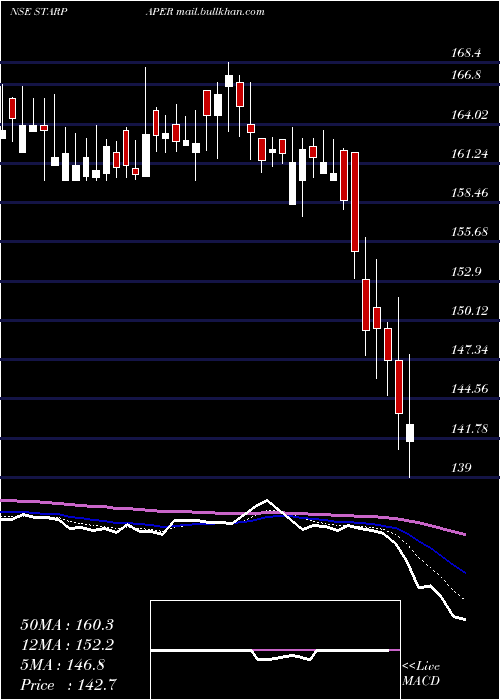Click the 139 price axis label
Viewport: 500px width, 700px height.
coord(462,468)
